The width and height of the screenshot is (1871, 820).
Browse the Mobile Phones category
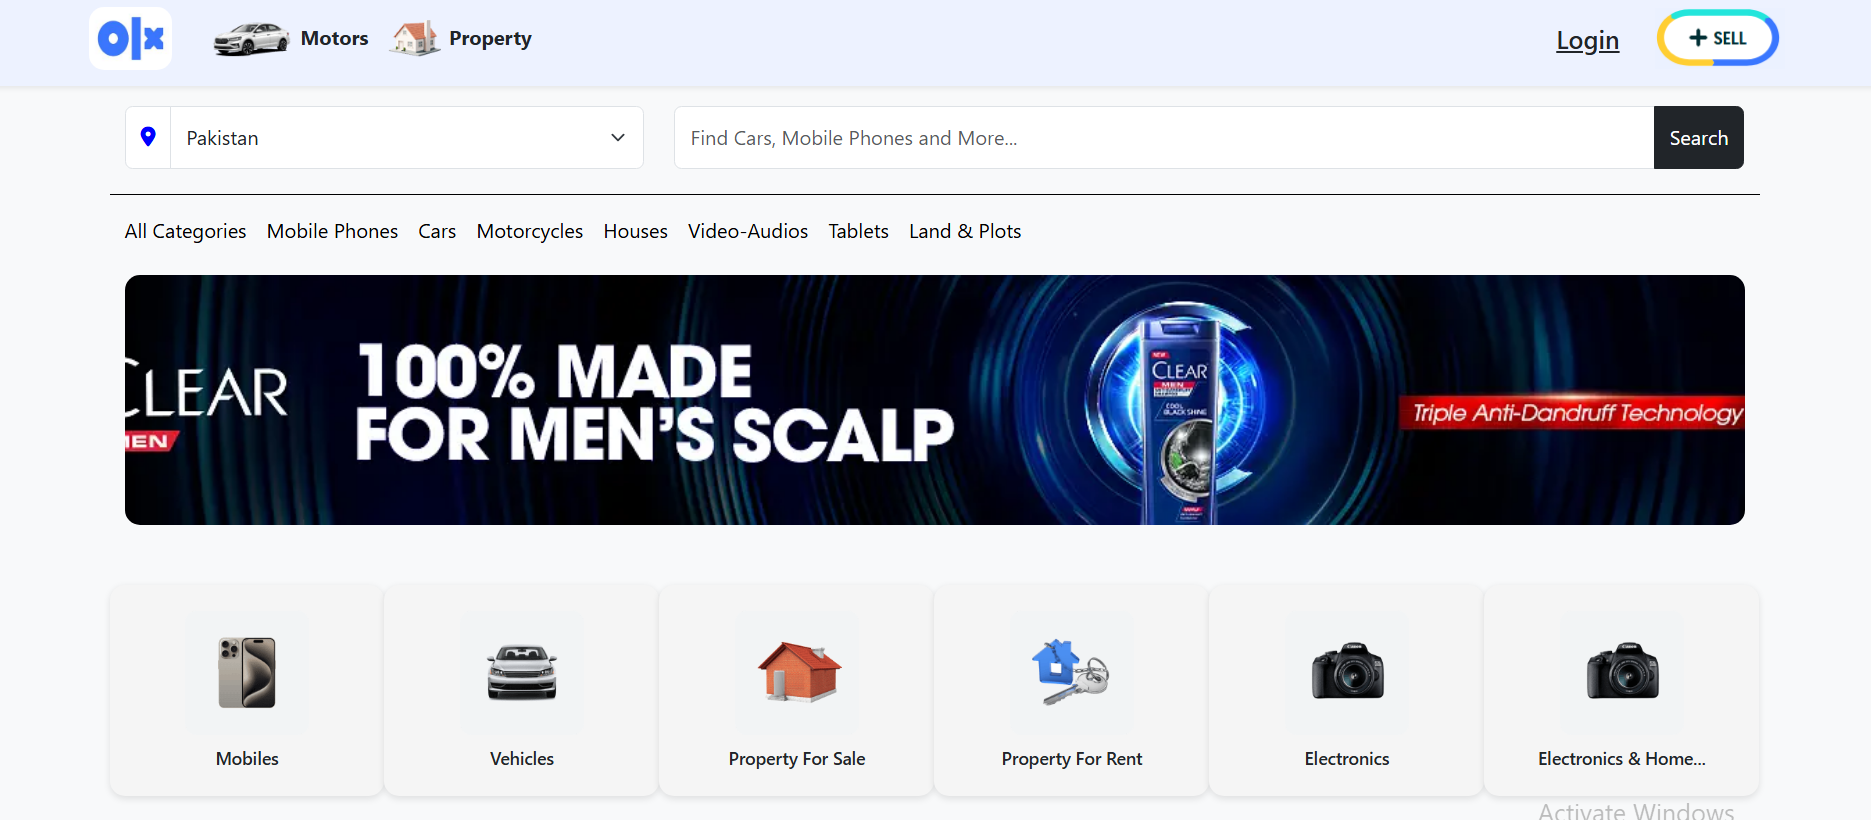[x=332, y=231]
